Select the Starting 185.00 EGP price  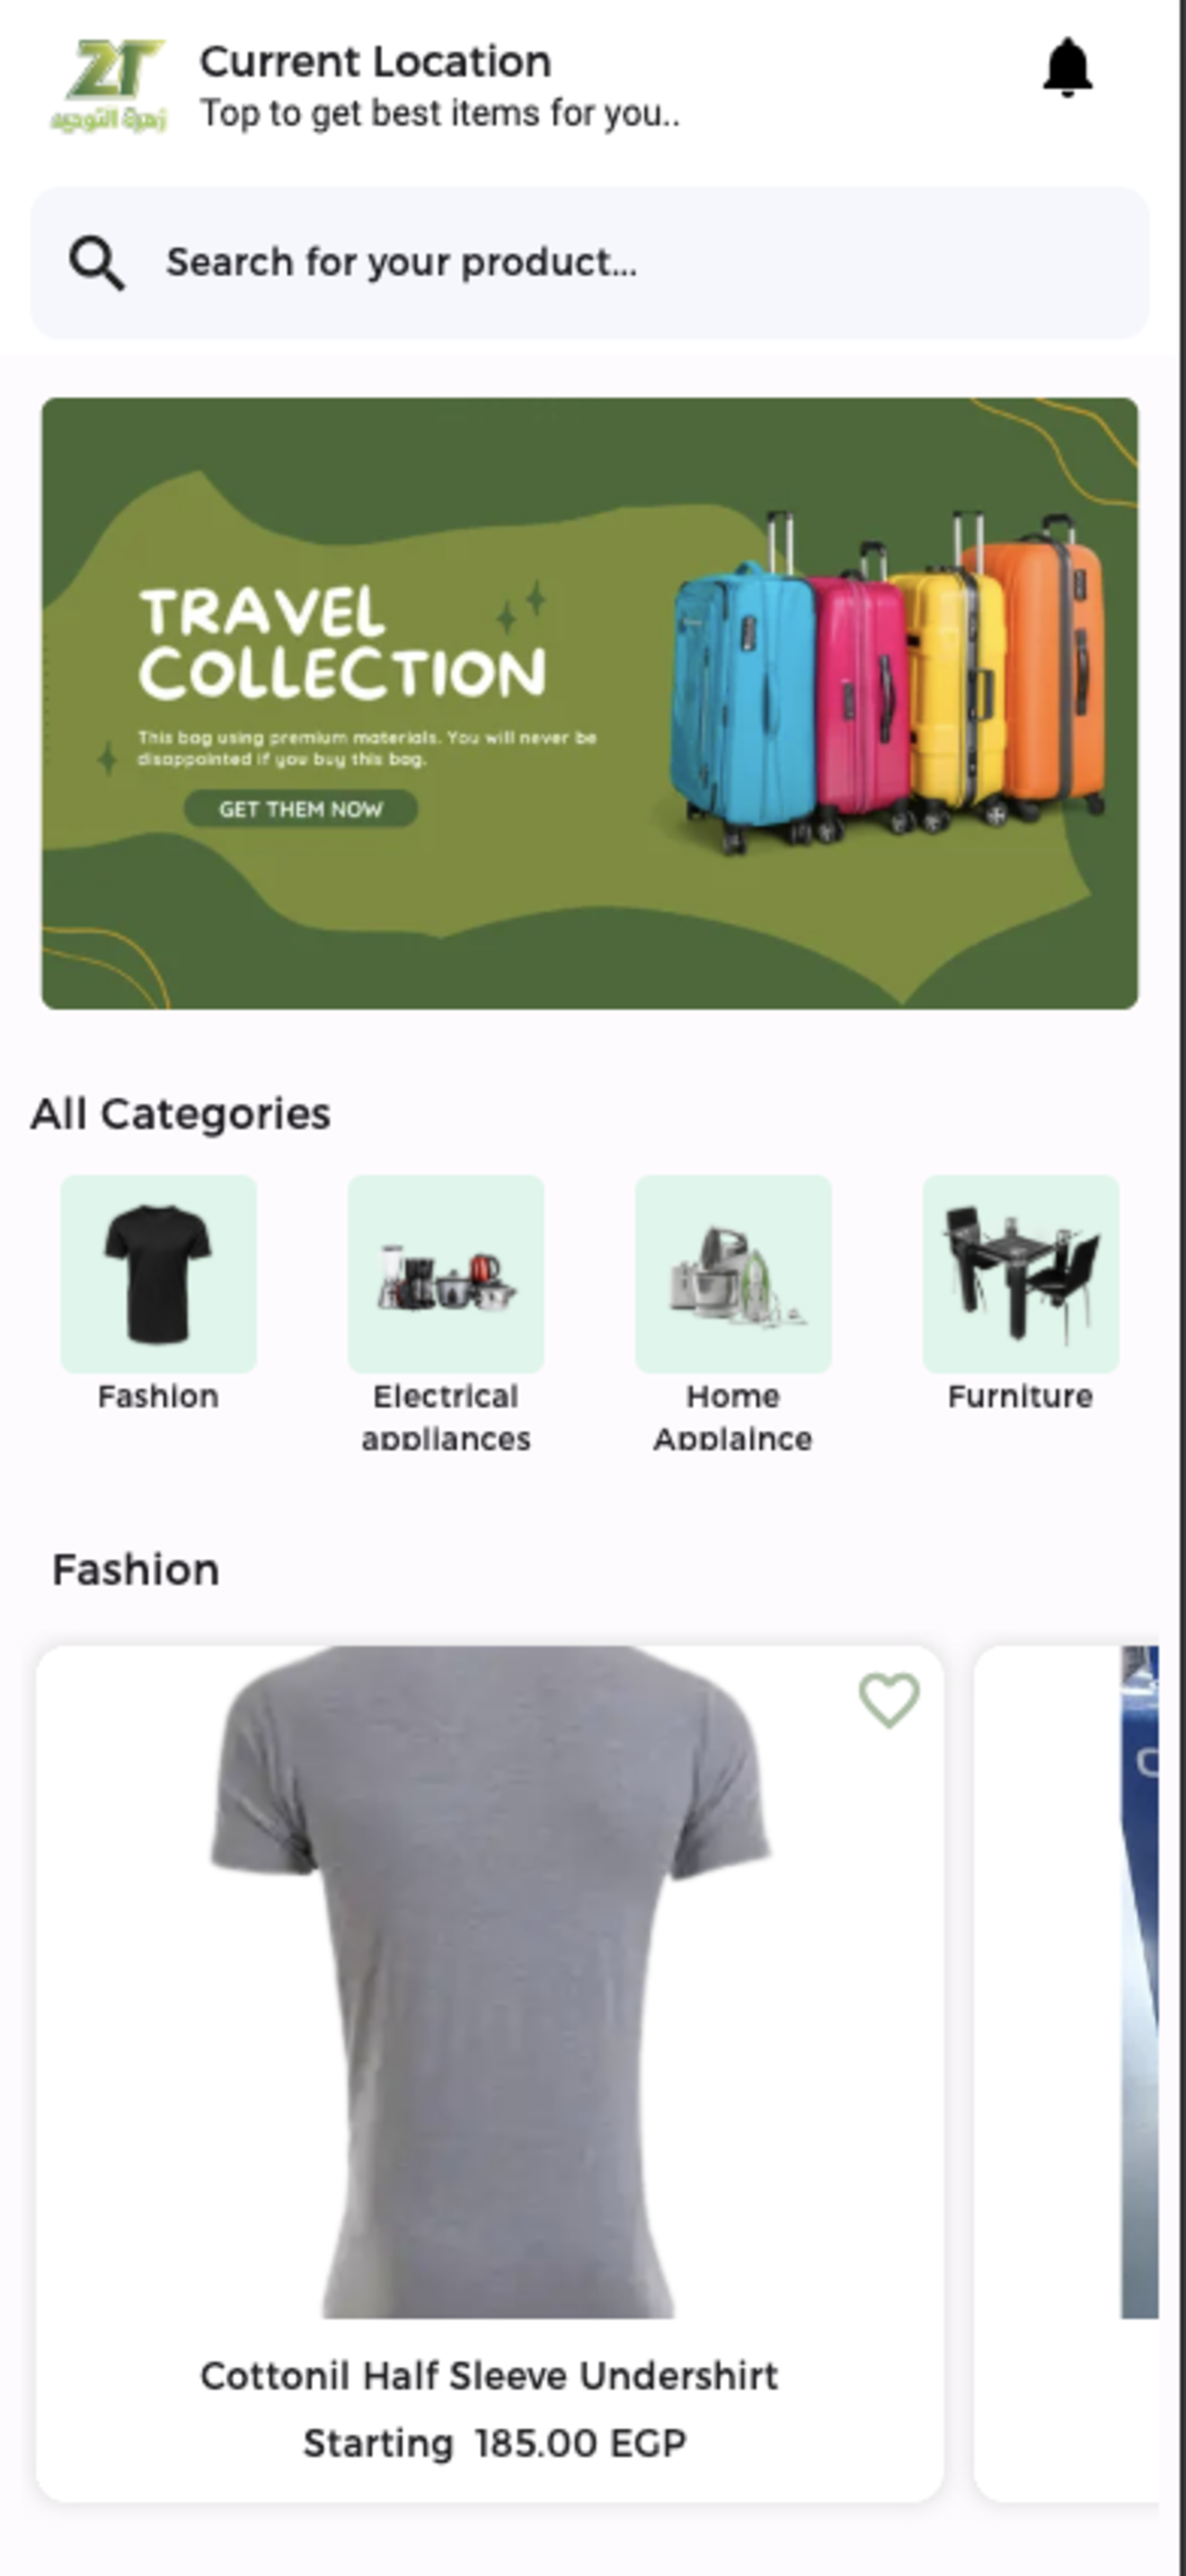[495, 2443]
